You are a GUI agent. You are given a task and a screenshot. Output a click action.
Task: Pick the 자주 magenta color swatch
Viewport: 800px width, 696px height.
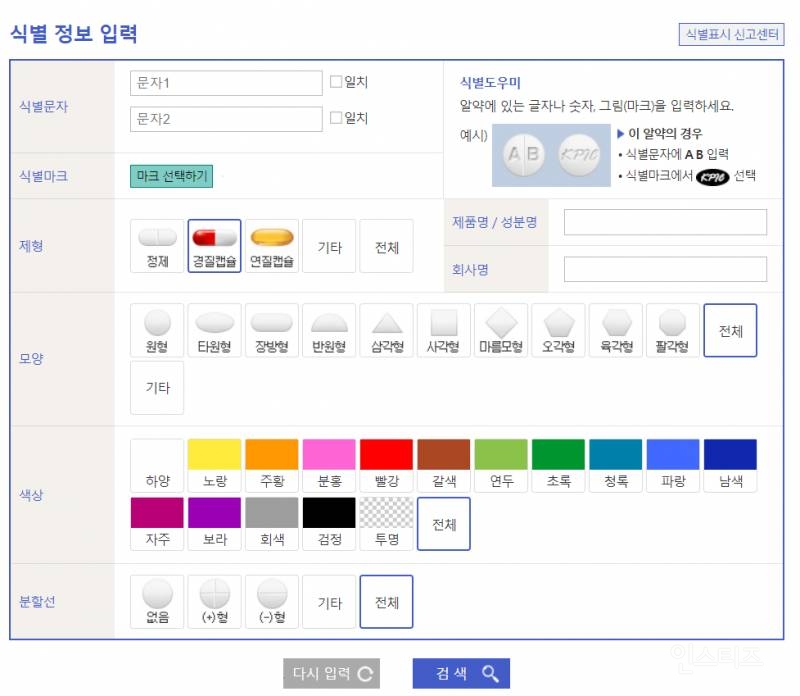pyautogui.click(x=157, y=524)
